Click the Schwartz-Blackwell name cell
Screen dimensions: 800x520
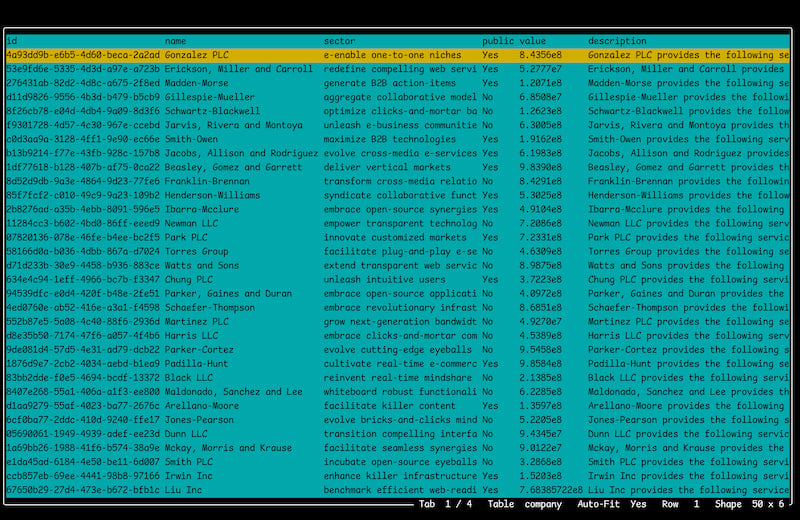click(212, 111)
